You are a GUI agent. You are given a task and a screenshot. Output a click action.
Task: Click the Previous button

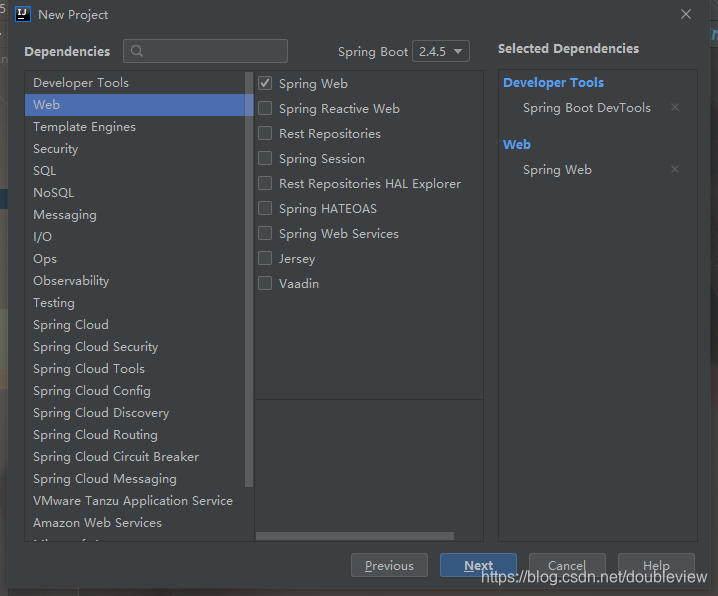tap(389, 565)
